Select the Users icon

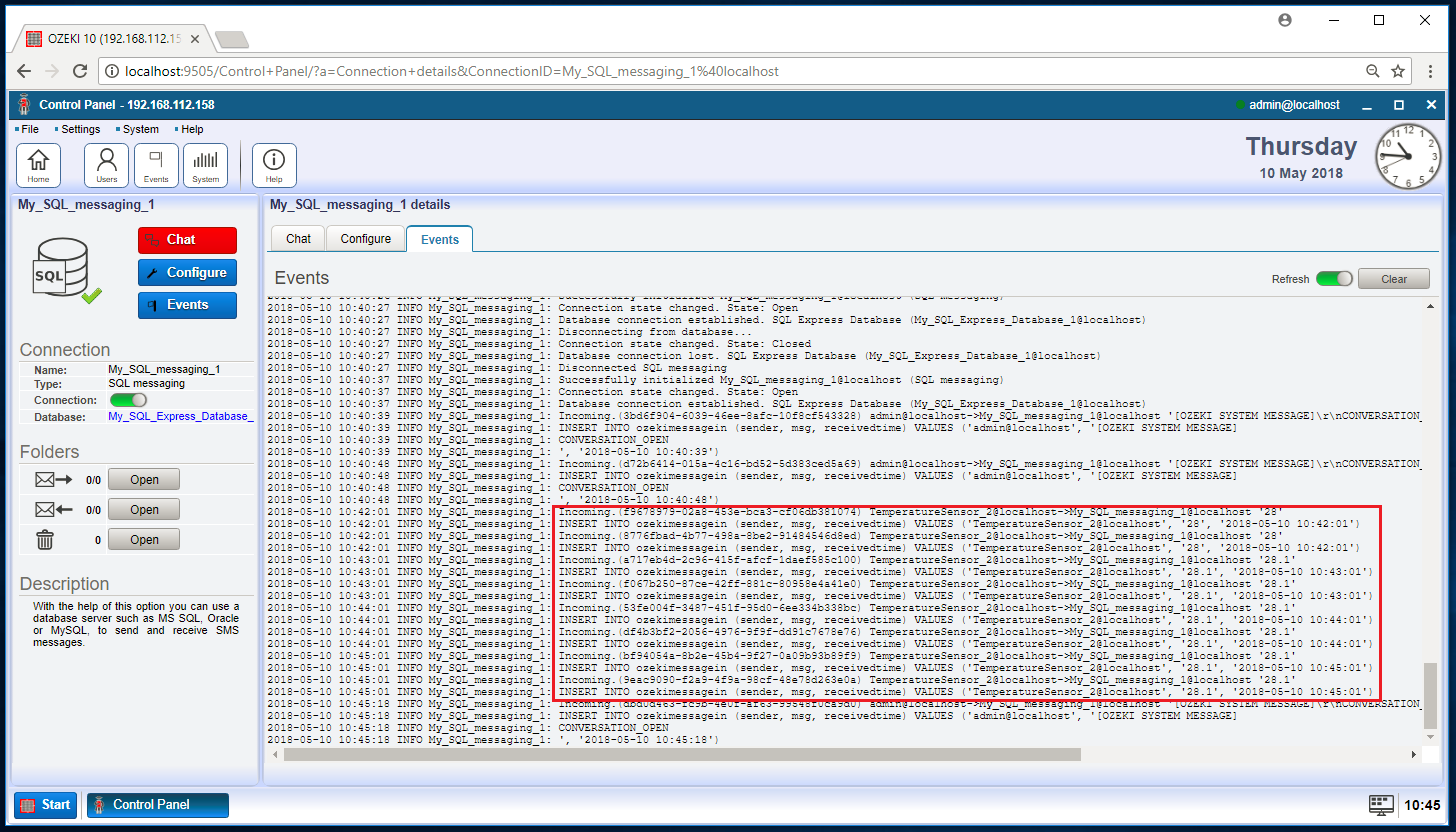(x=106, y=164)
